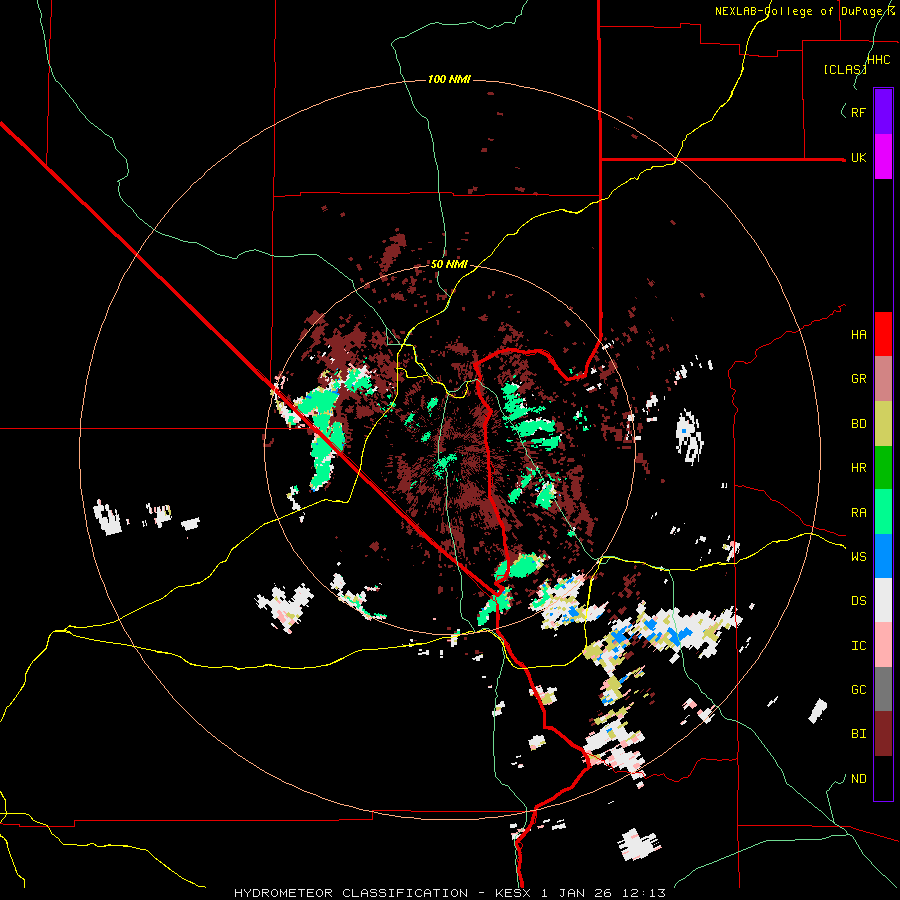Click the ND legend label
Screen dimensions: 900x900
(858, 779)
